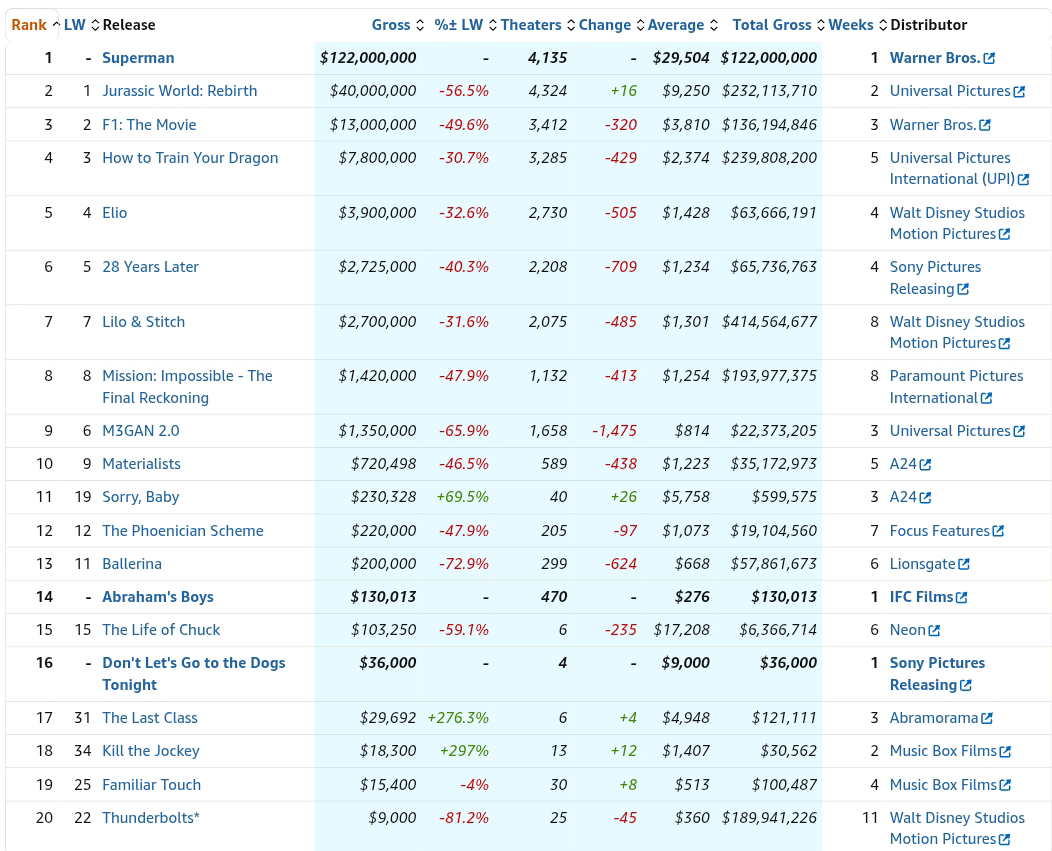The image size is (1052, 851).
Task: Sort by %± LW column header
Action: pyautogui.click(x=465, y=25)
